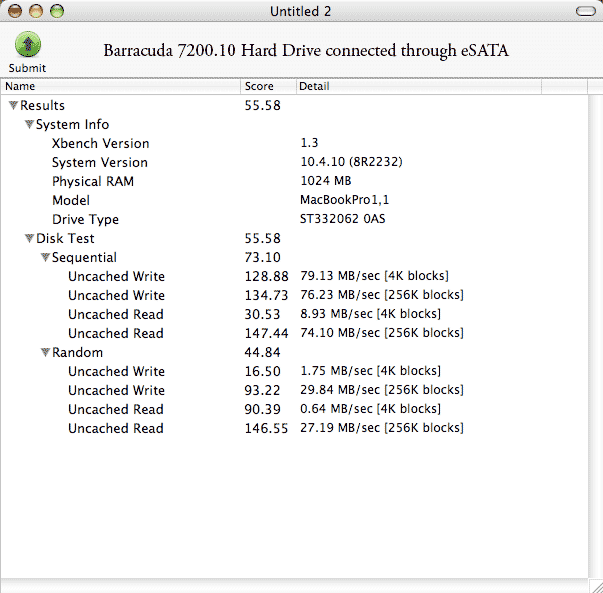Select the Sequential row label

coord(84,257)
